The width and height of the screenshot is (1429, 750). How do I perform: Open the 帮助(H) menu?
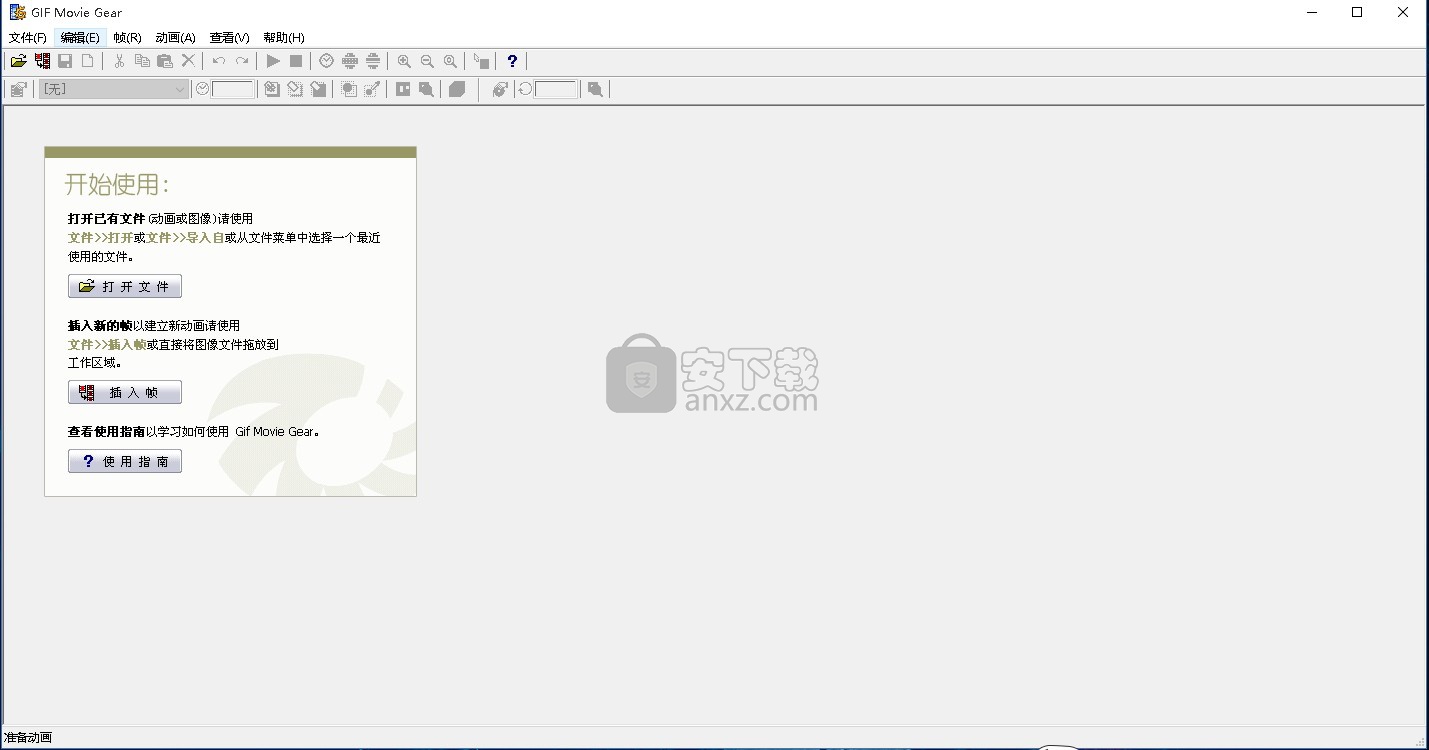pos(283,38)
